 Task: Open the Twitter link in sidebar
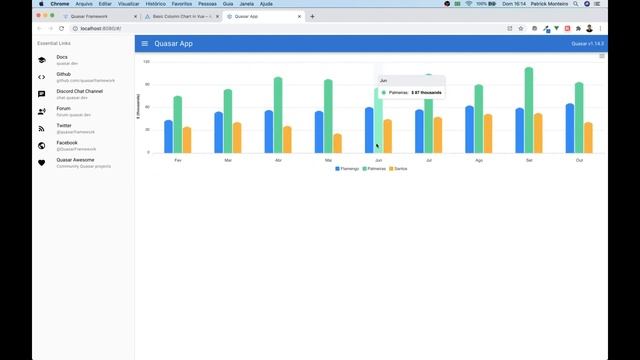(x=83, y=129)
